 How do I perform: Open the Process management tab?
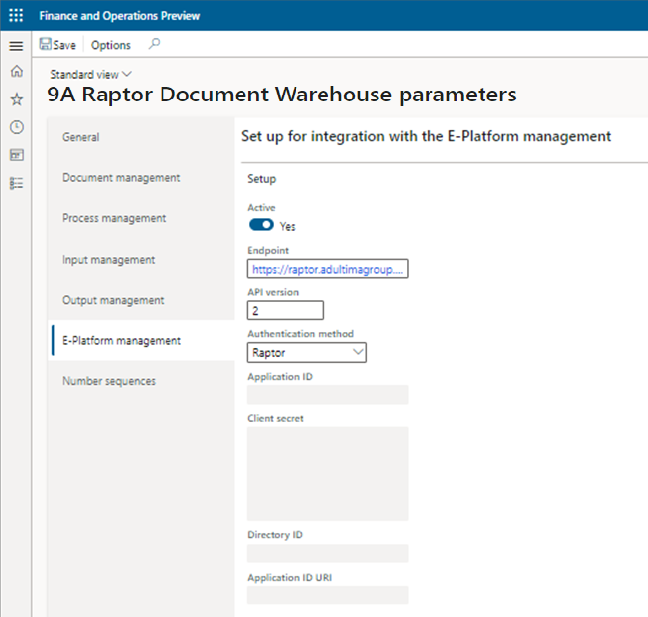click(x=114, y=218)
